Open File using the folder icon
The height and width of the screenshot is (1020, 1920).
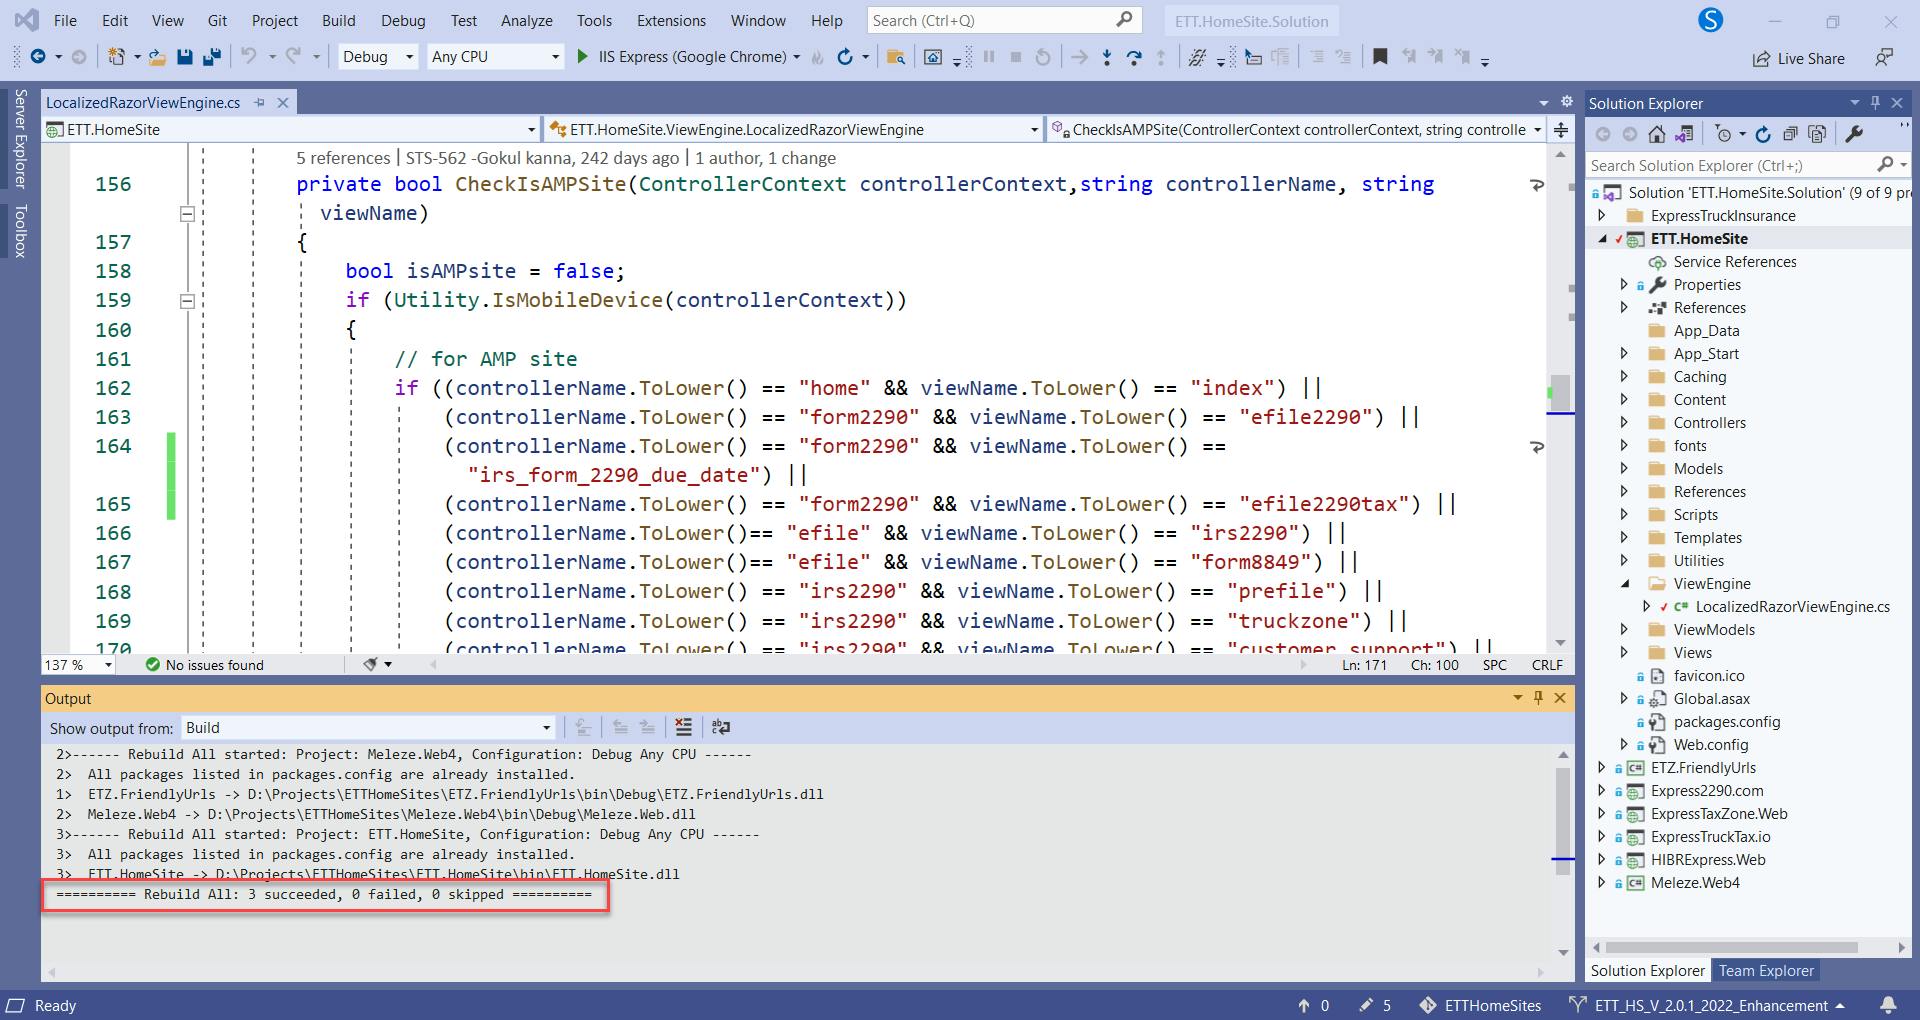coord(157,57)
